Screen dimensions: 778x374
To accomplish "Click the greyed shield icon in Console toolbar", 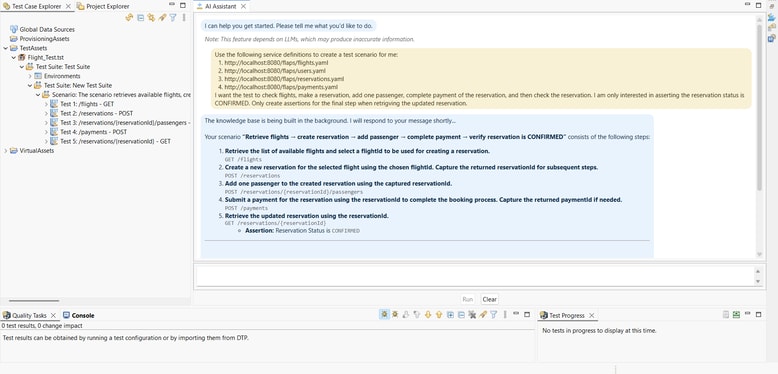I will pos(417,314).
